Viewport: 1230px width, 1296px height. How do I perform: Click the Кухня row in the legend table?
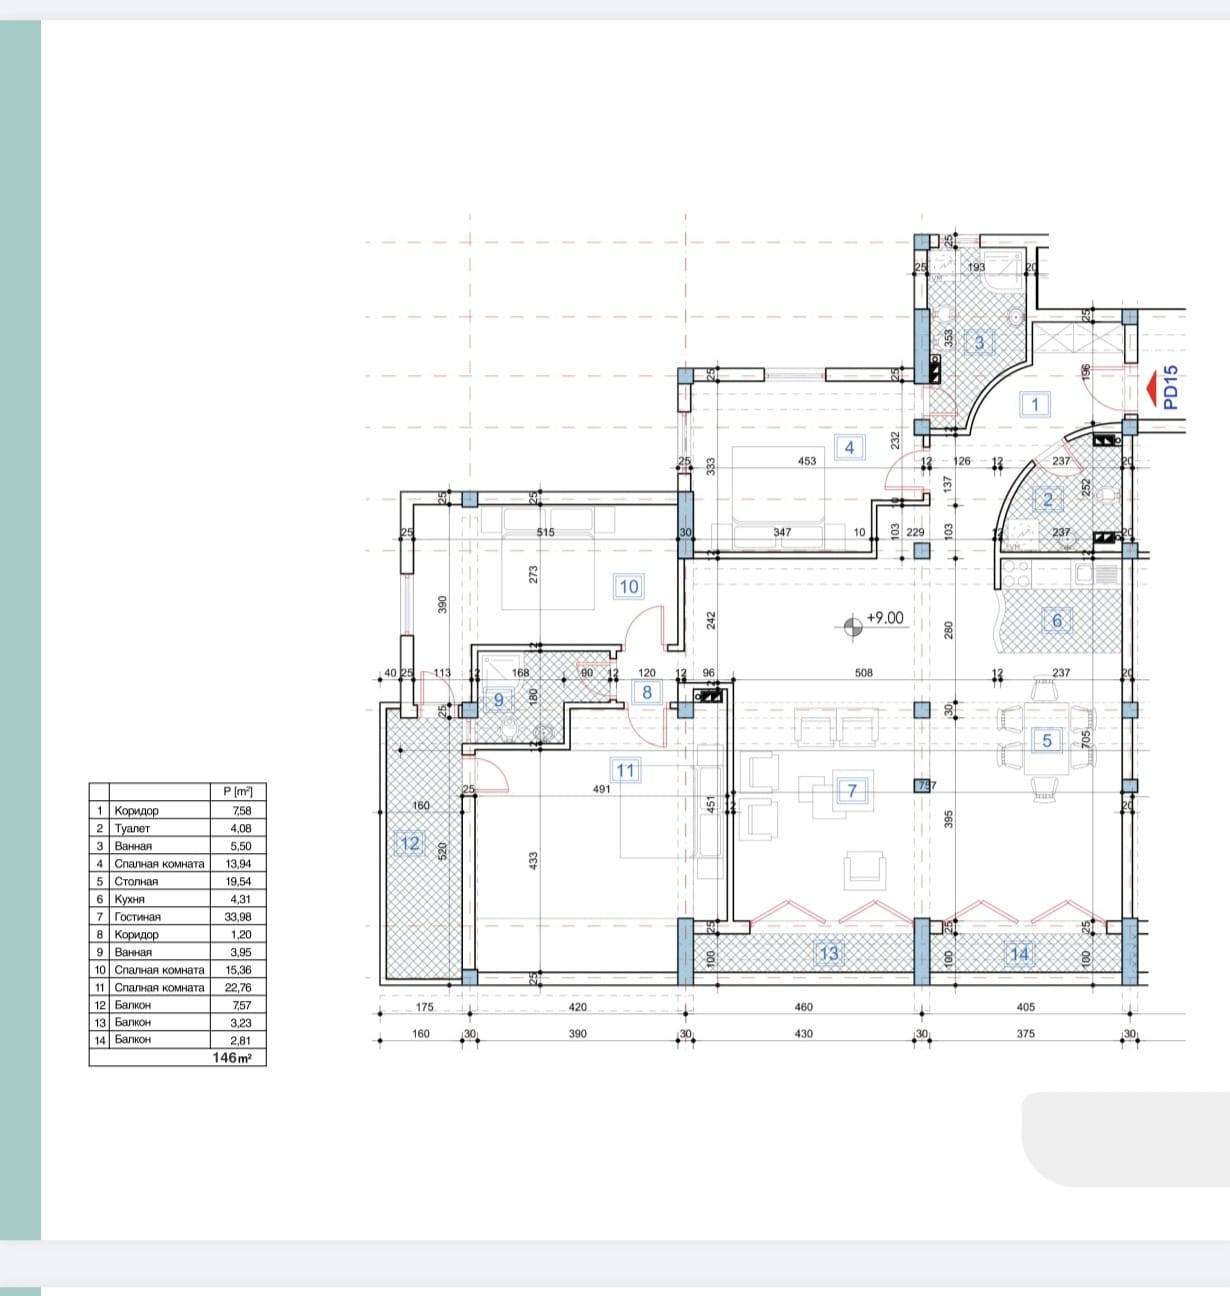tap(177, 899)
